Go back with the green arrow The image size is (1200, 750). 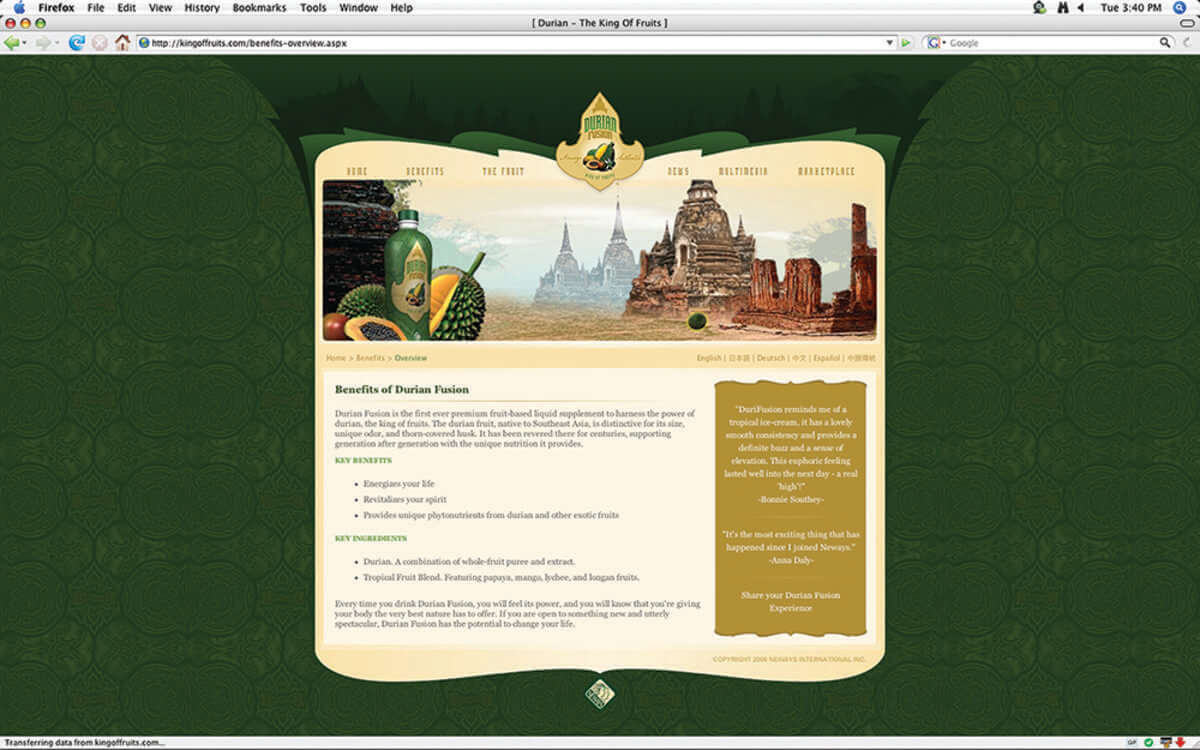11,43
